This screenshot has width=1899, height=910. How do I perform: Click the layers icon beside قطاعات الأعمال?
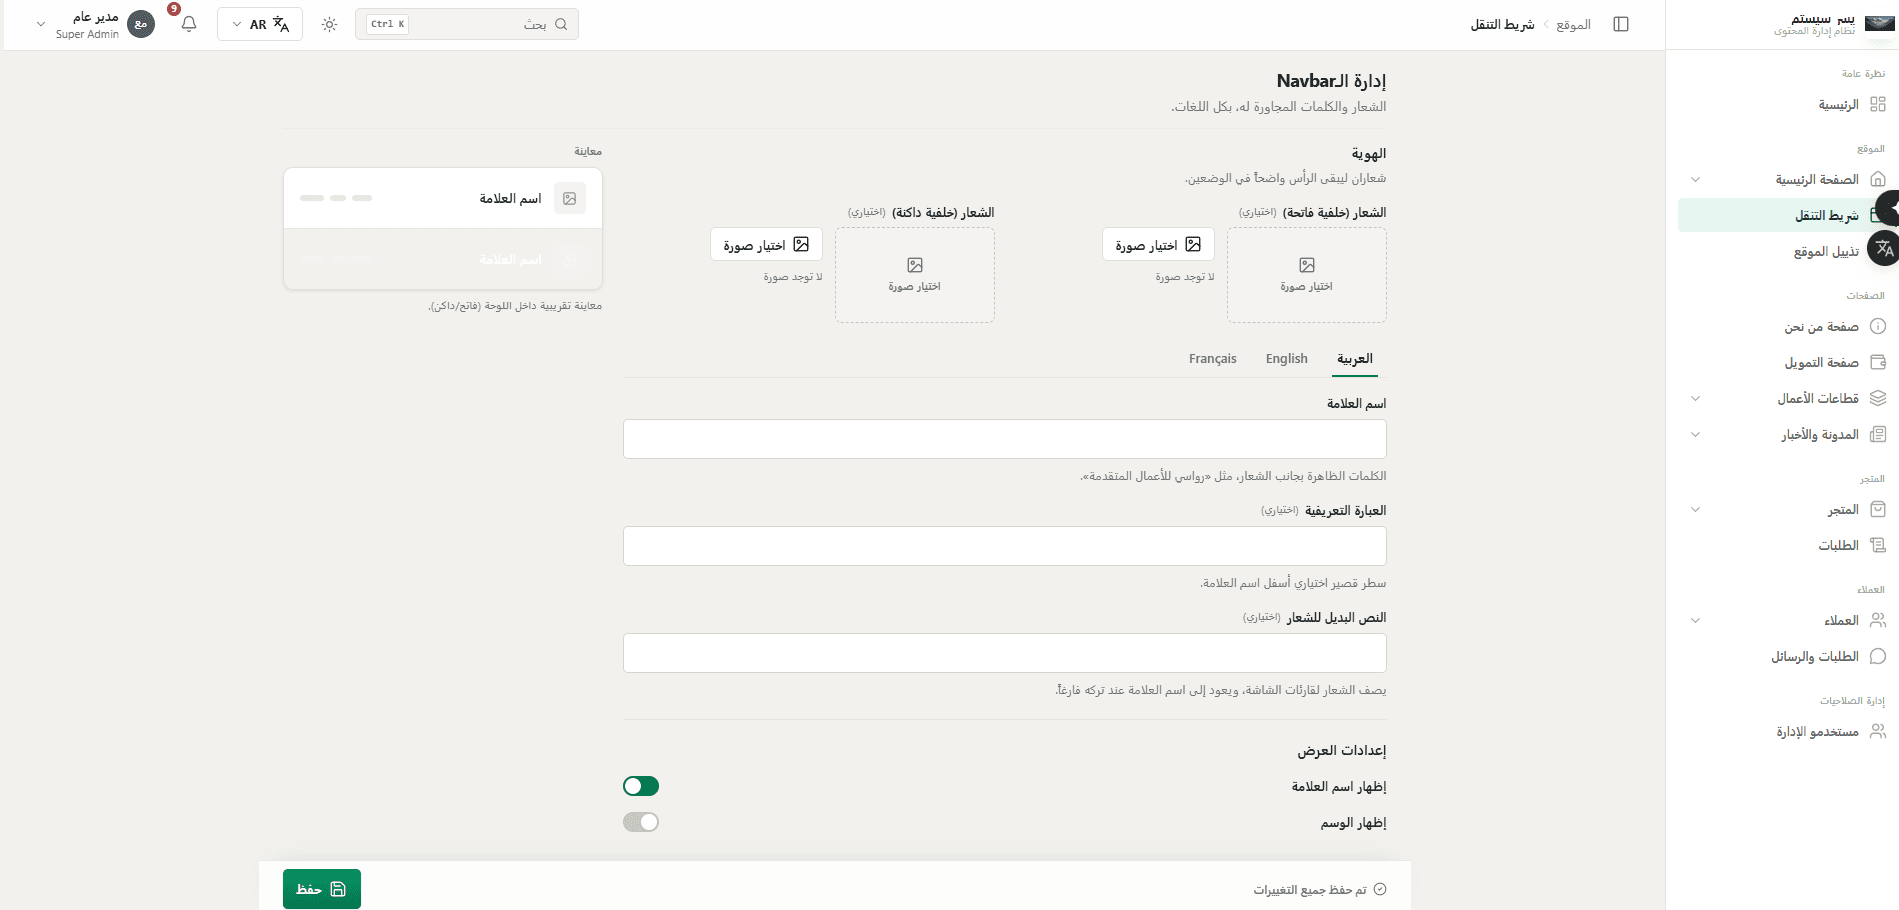pos(1878,398)
